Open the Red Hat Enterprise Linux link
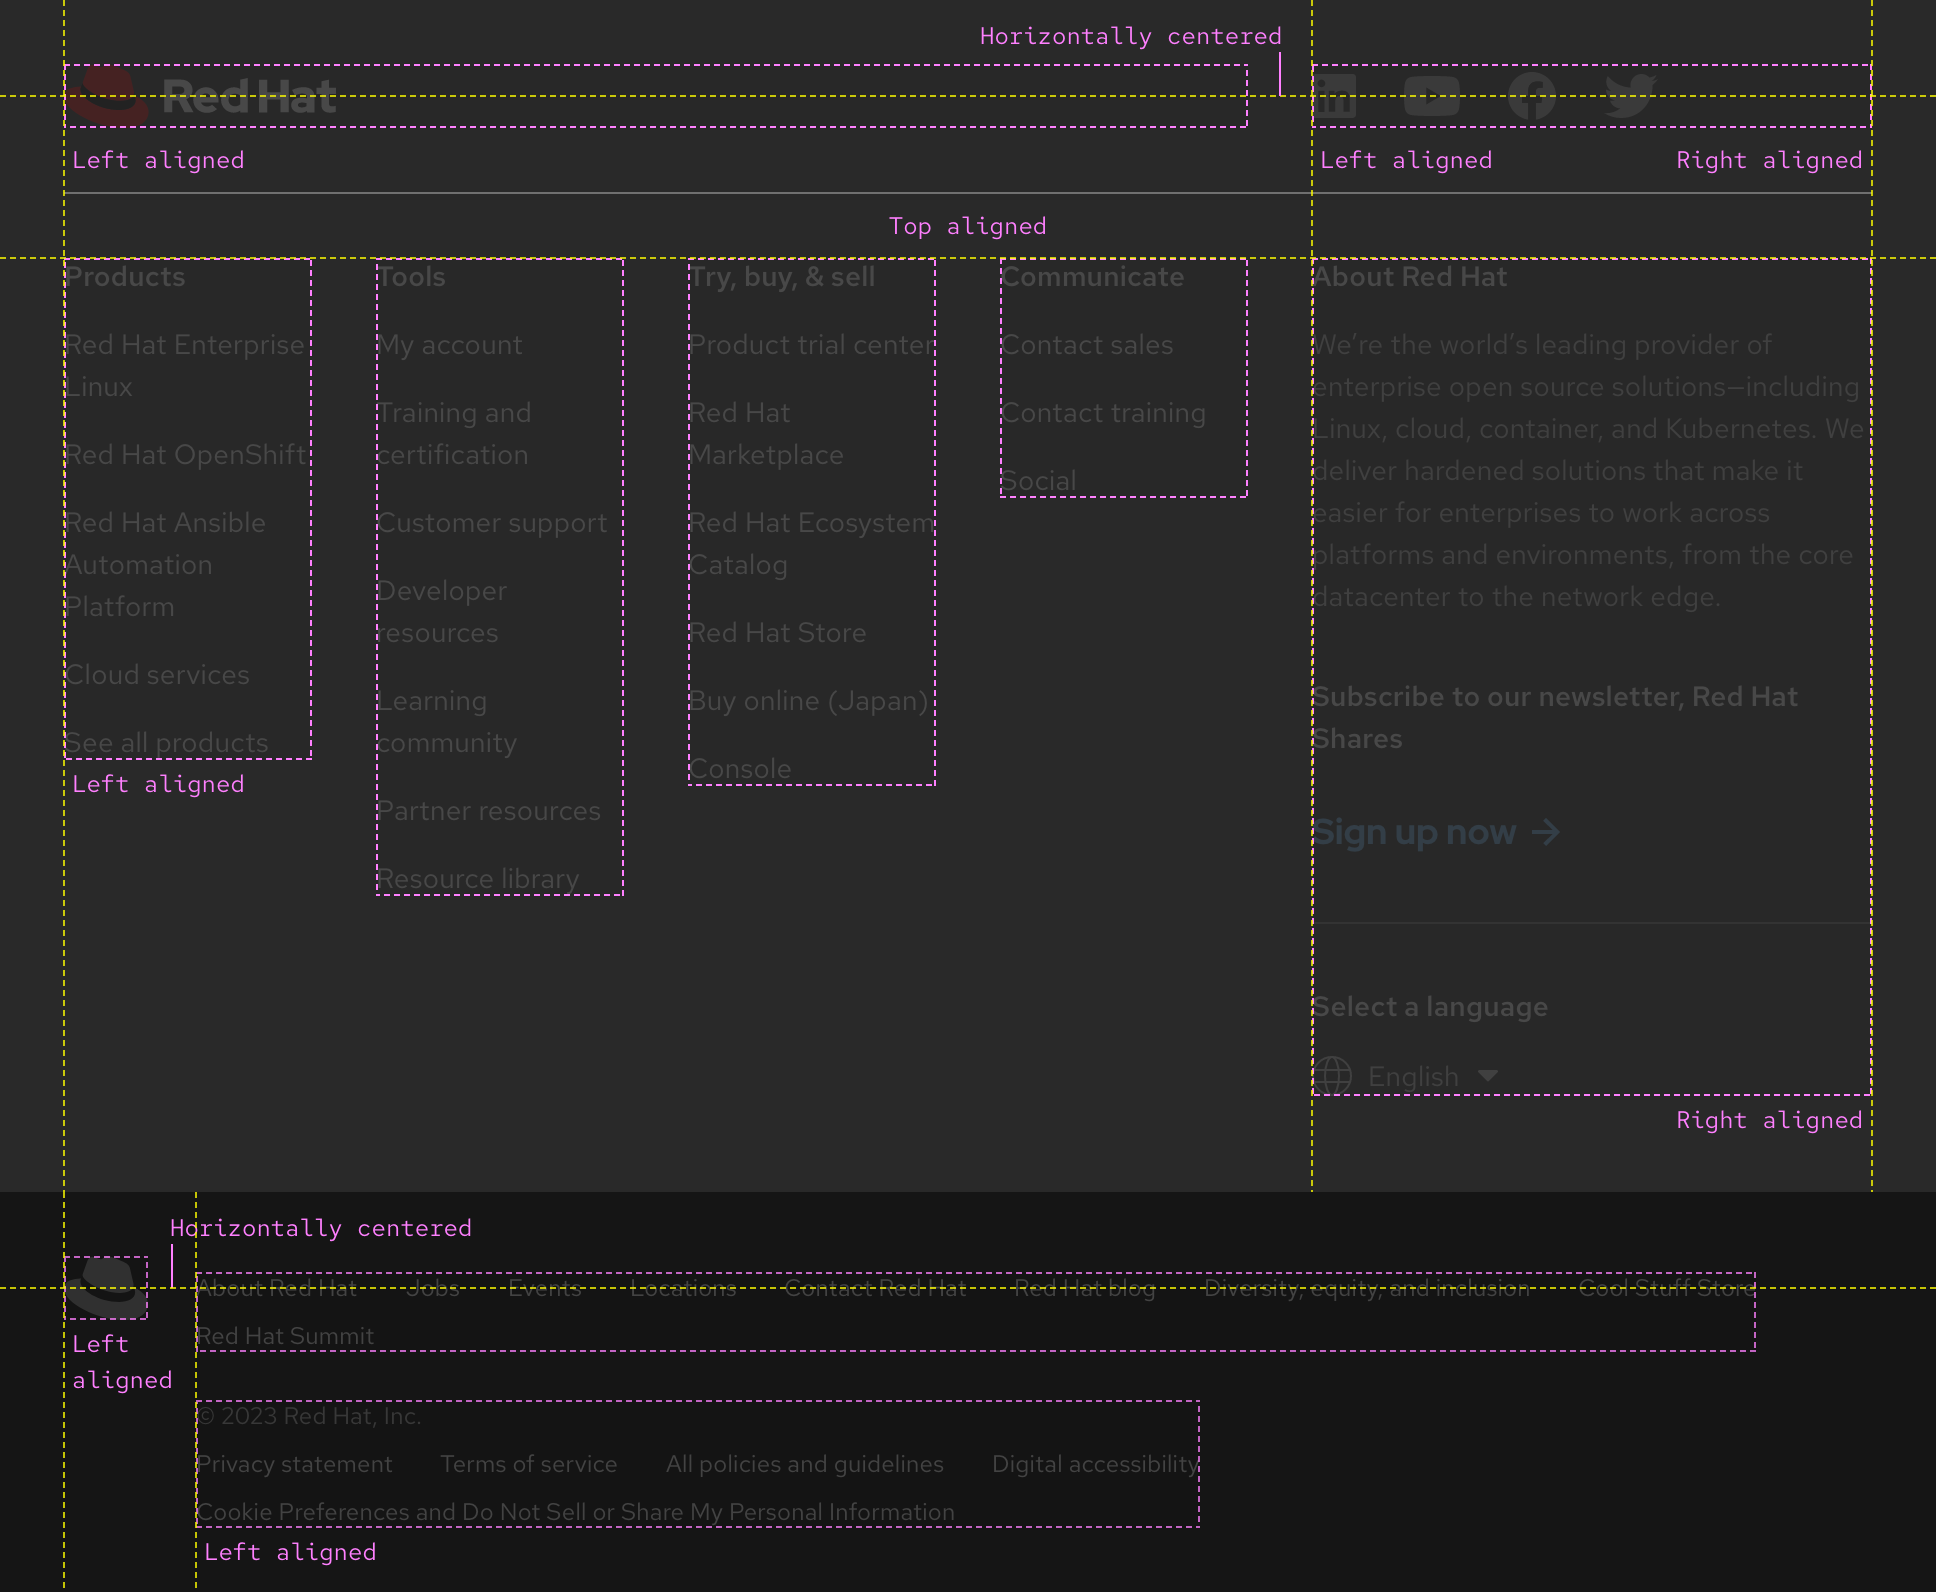The height and width of the screenshot is (1592, 1936). coord(185,365)
